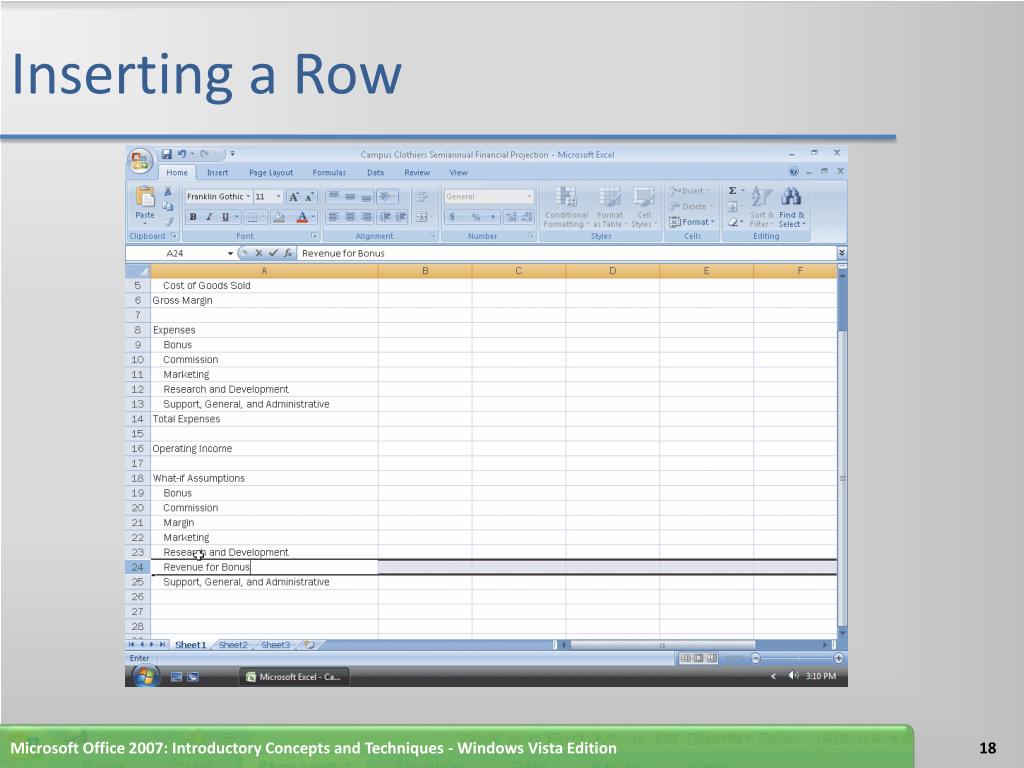
Task: Open the Office Button menu
Action: click(140, 161)
